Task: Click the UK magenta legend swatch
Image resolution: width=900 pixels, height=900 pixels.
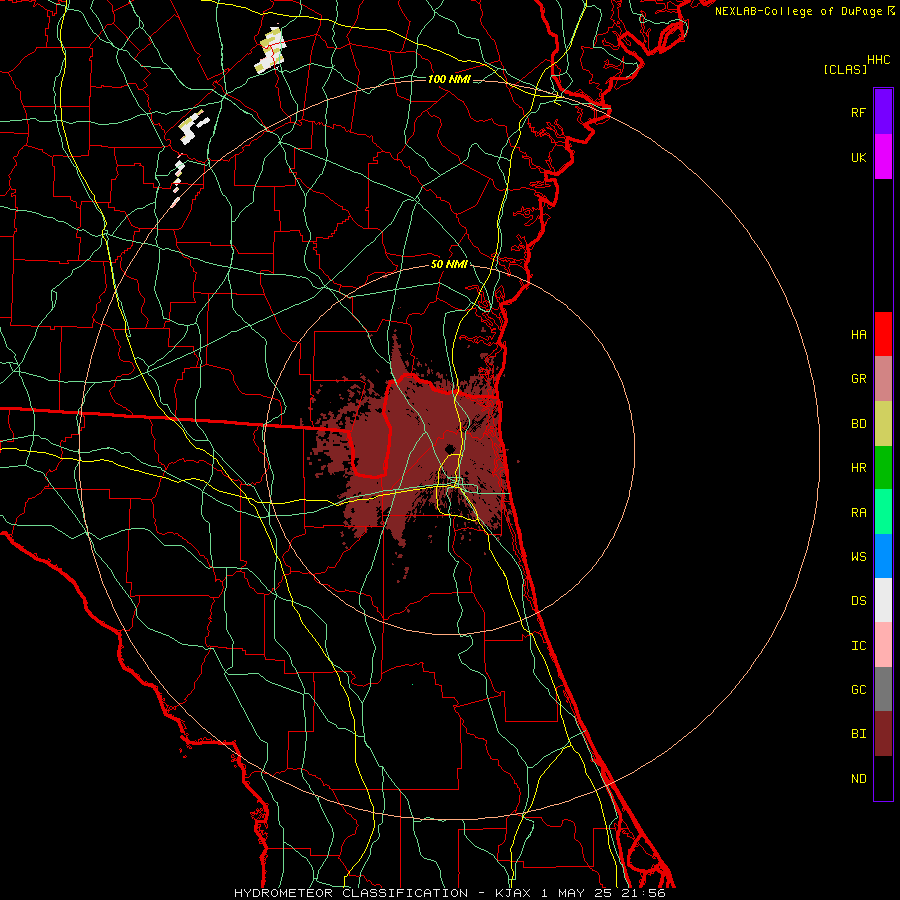Action: (x=883, y=157)
